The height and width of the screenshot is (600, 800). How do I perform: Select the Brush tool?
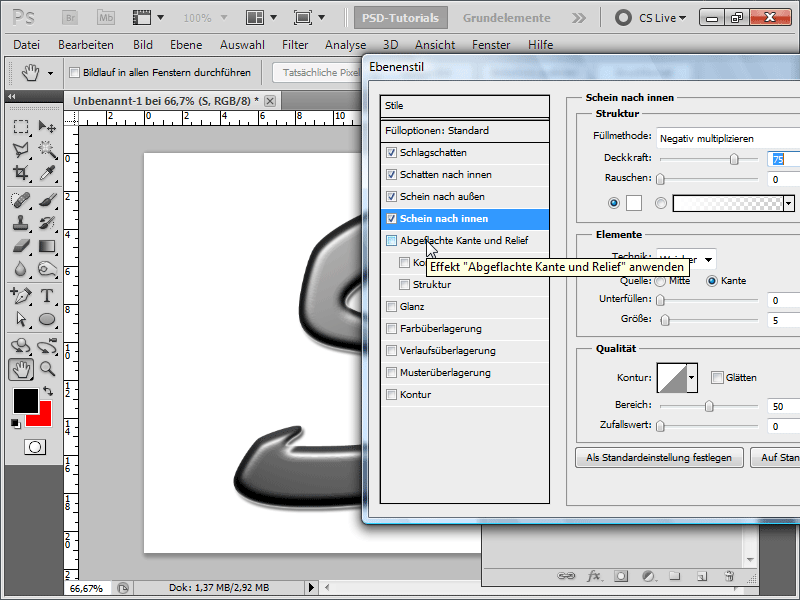[x=47, y=199]
